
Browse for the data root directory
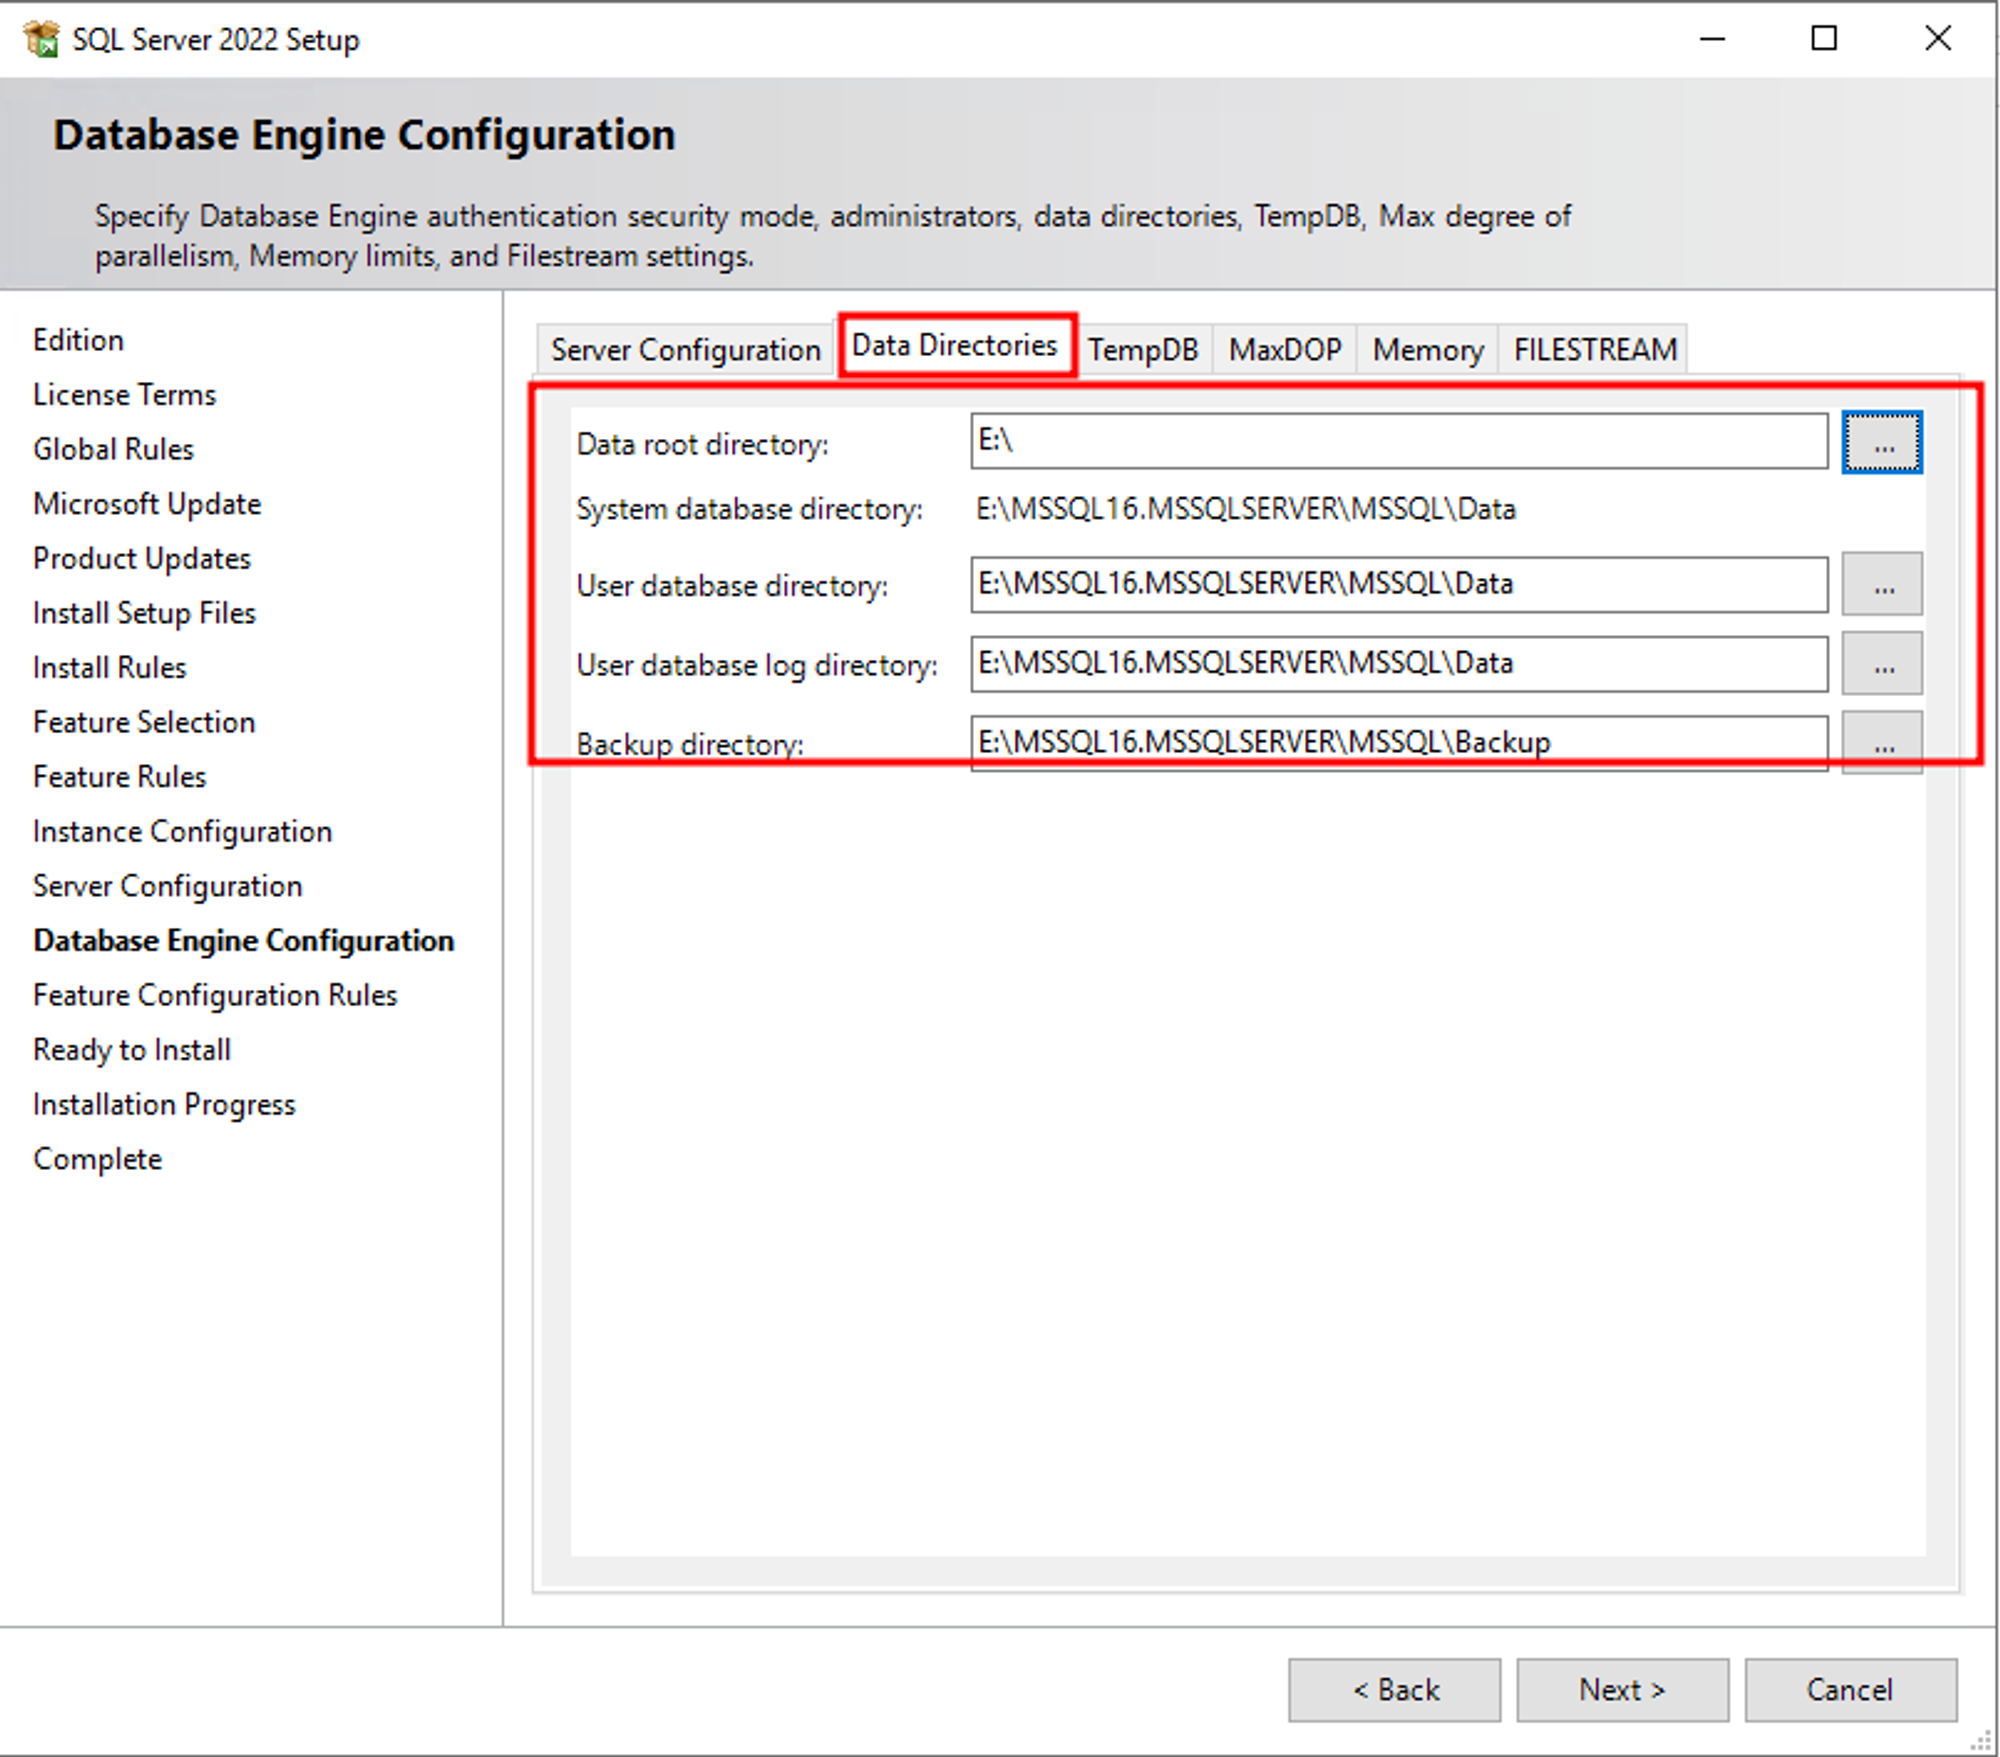1881,442
